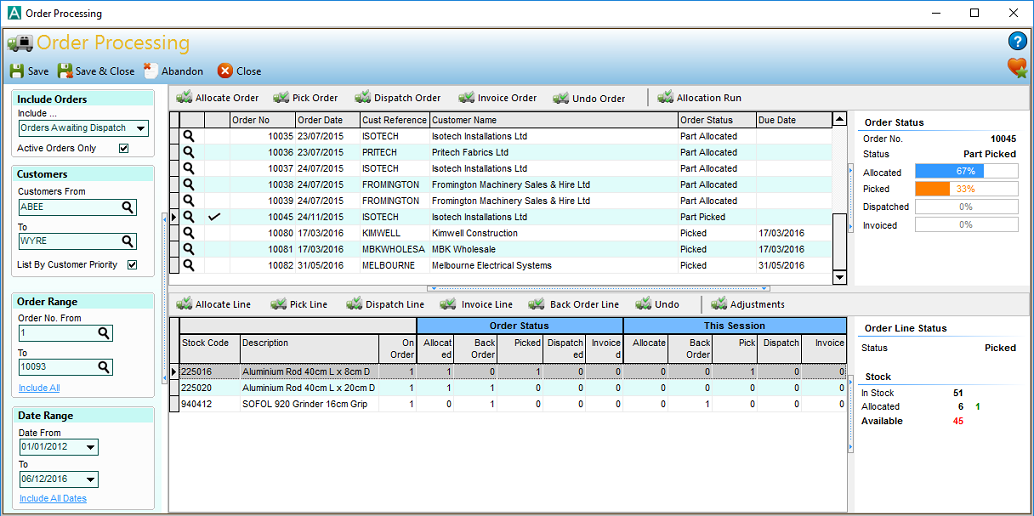Click the favourites heart-star icon
Screen dimensions: 1034x516
(x=1018, y=68)
